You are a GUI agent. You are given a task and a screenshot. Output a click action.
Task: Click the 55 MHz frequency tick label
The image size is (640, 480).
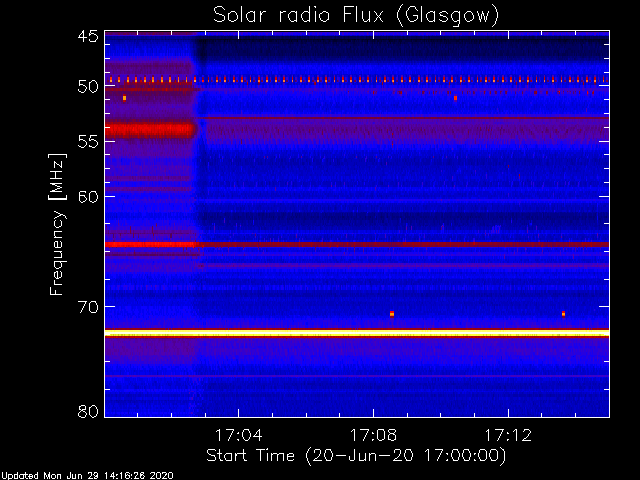[88, 142]
